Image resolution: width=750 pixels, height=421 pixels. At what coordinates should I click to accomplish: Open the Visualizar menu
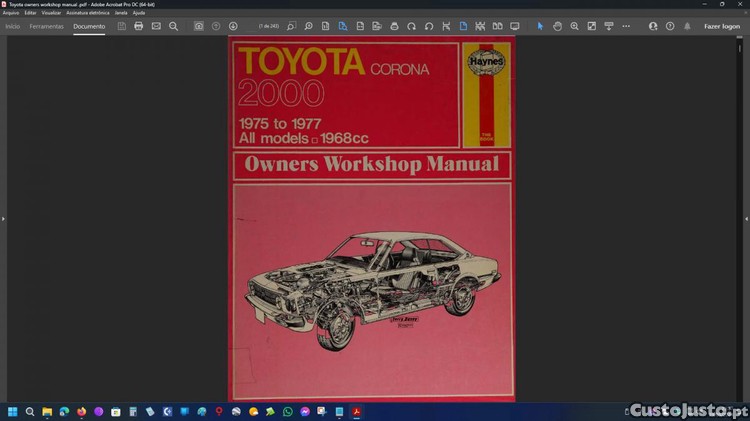click(51, 13)
